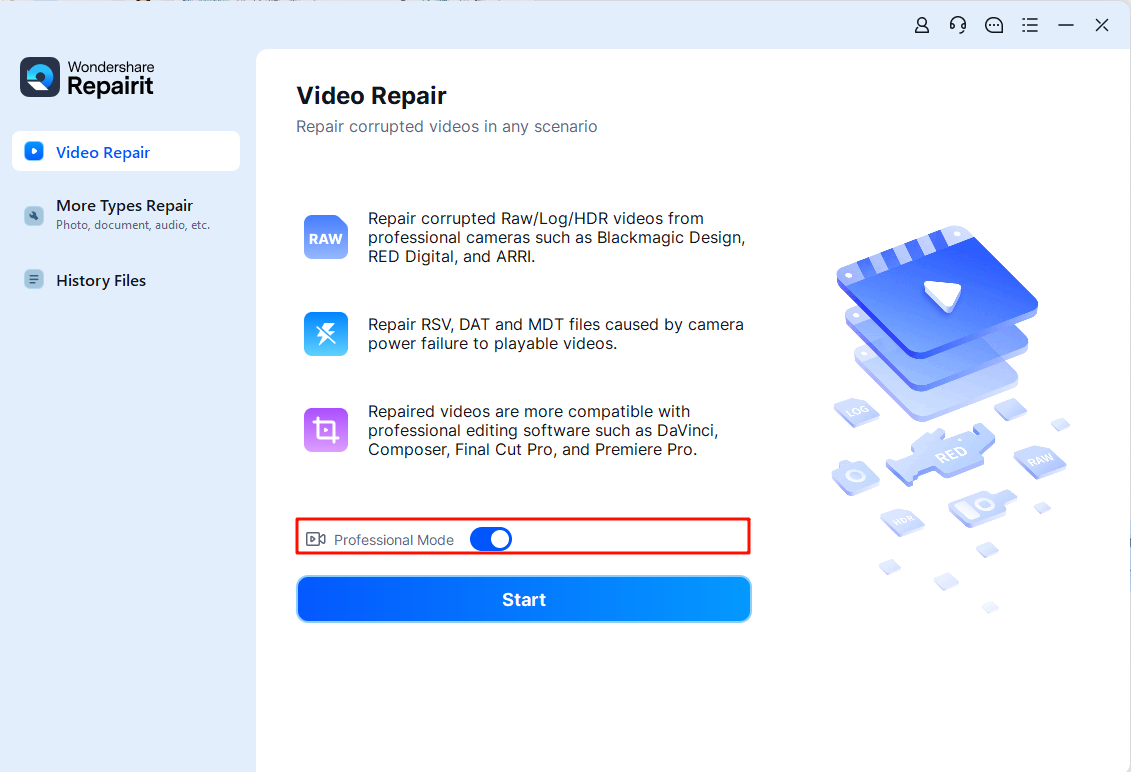Open More Types Repair section
The height and width of the screenshot is (772, 1131).
click(124, 206)
